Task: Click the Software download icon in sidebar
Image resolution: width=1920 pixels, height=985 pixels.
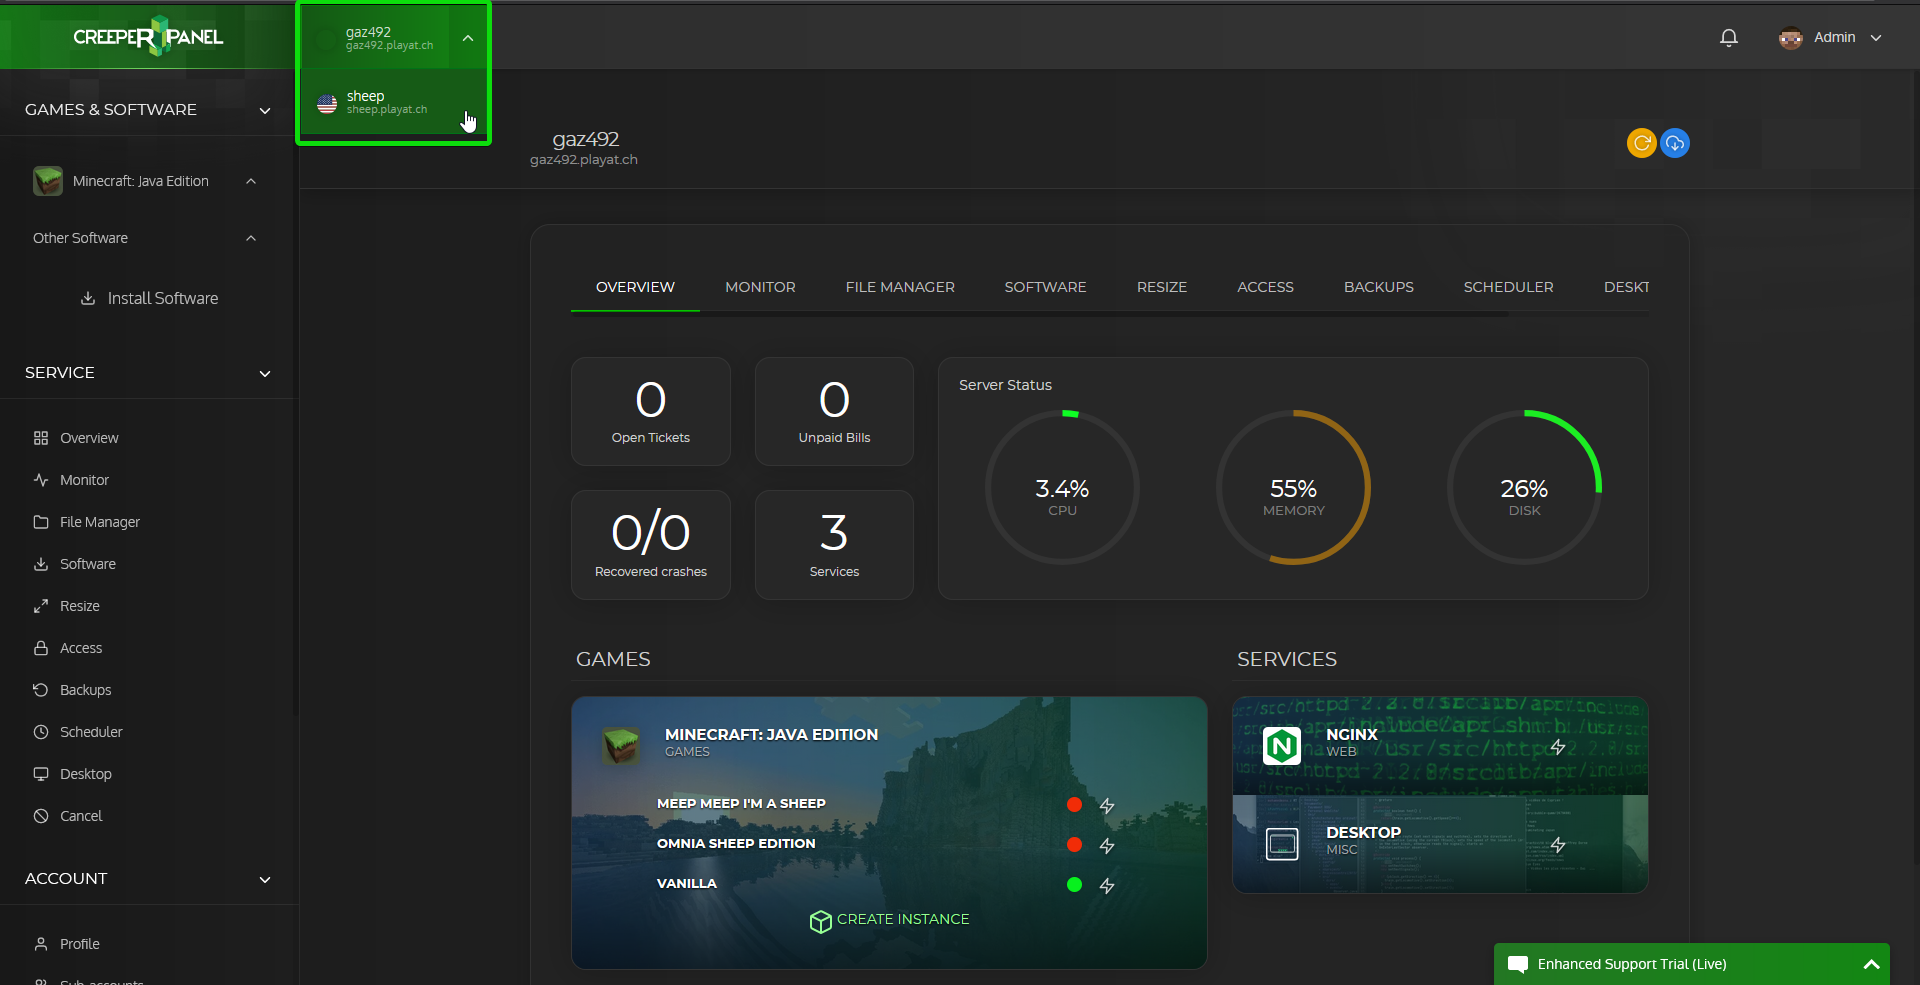Action: click(41, 564)
